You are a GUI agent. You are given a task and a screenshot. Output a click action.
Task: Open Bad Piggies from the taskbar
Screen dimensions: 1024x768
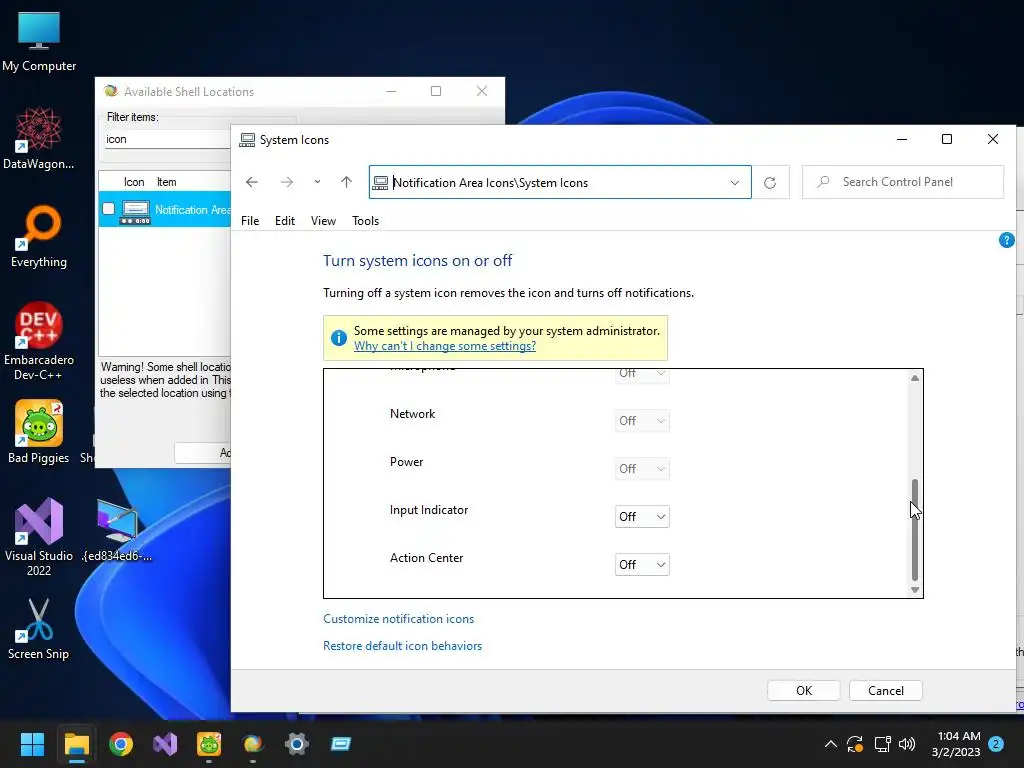pyautogui.click(x=209, y=744)
